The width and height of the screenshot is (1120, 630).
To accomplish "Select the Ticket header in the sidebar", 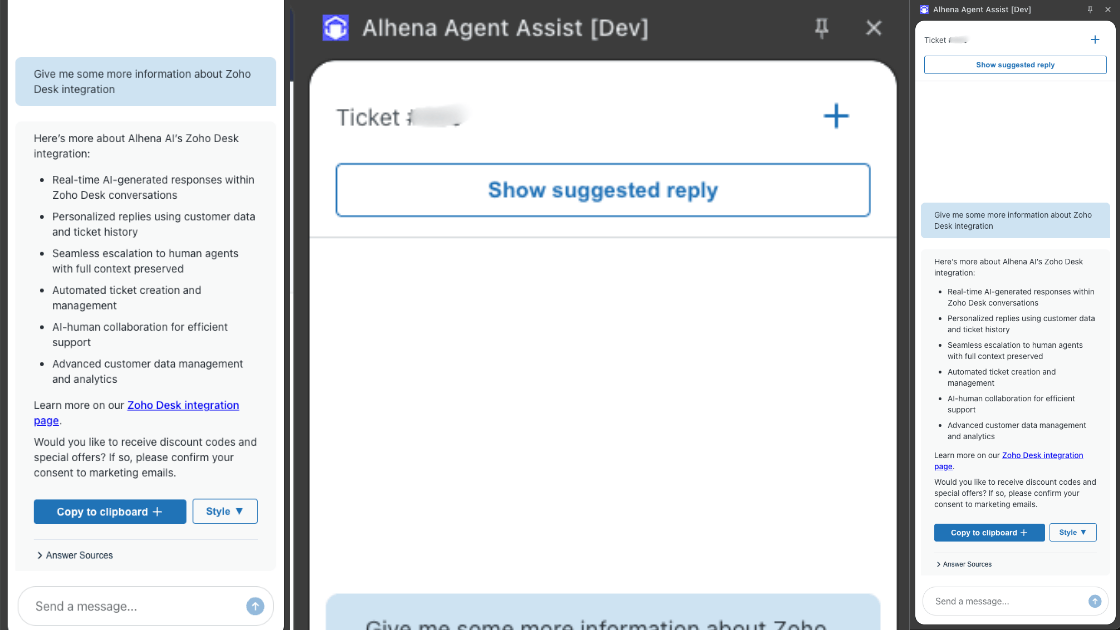I will point(945,40).
